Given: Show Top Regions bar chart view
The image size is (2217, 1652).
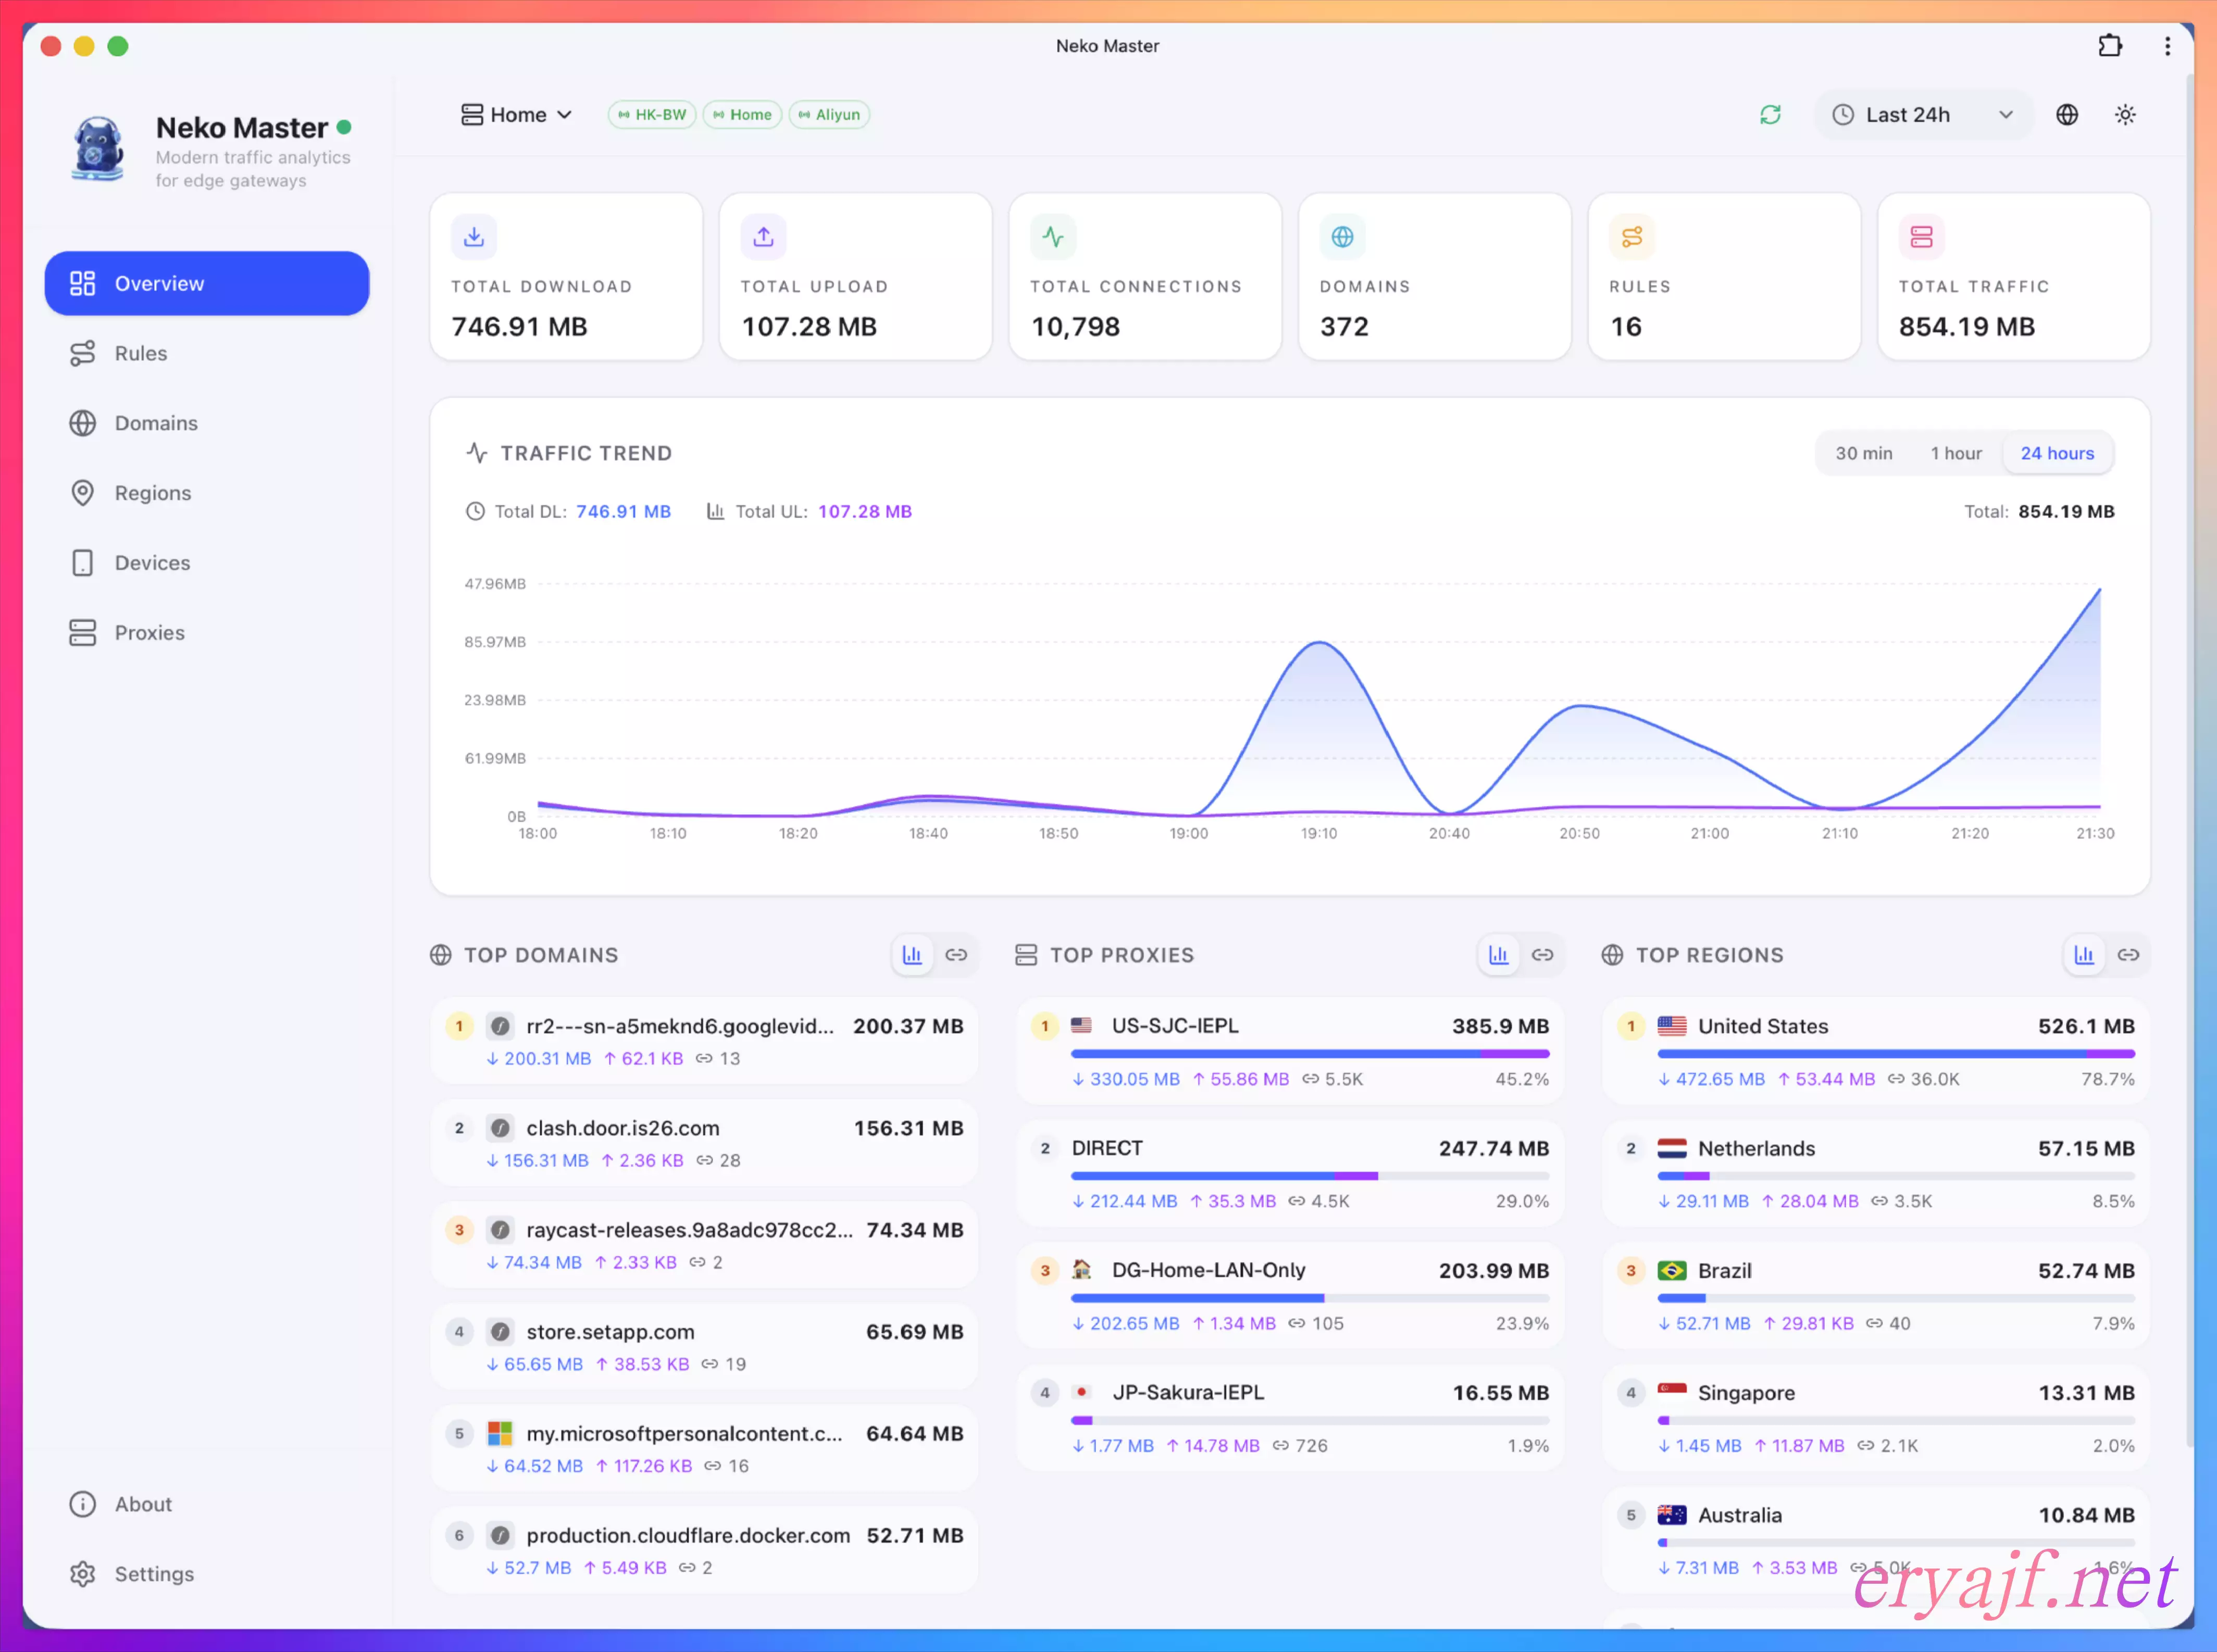Looking at the screenshot, I should [x=2084, y=955].
